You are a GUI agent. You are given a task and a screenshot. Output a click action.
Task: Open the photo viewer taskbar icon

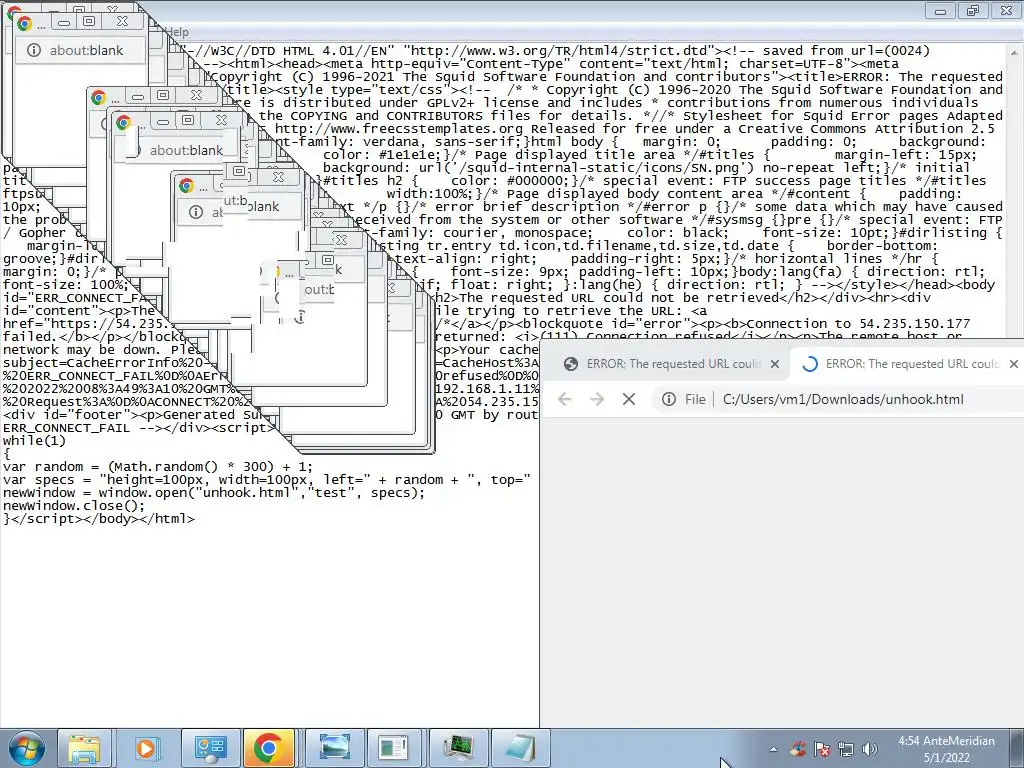[334, 748]
